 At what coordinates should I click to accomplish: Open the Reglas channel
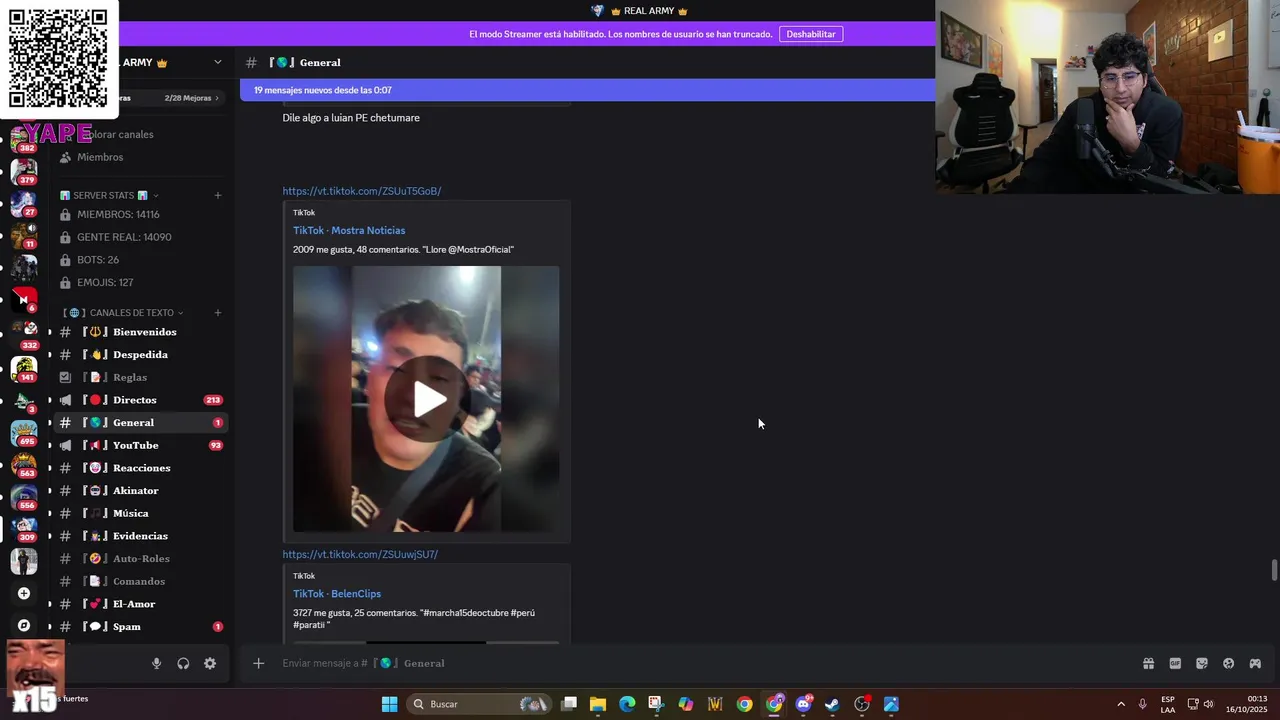click(140, 377)
